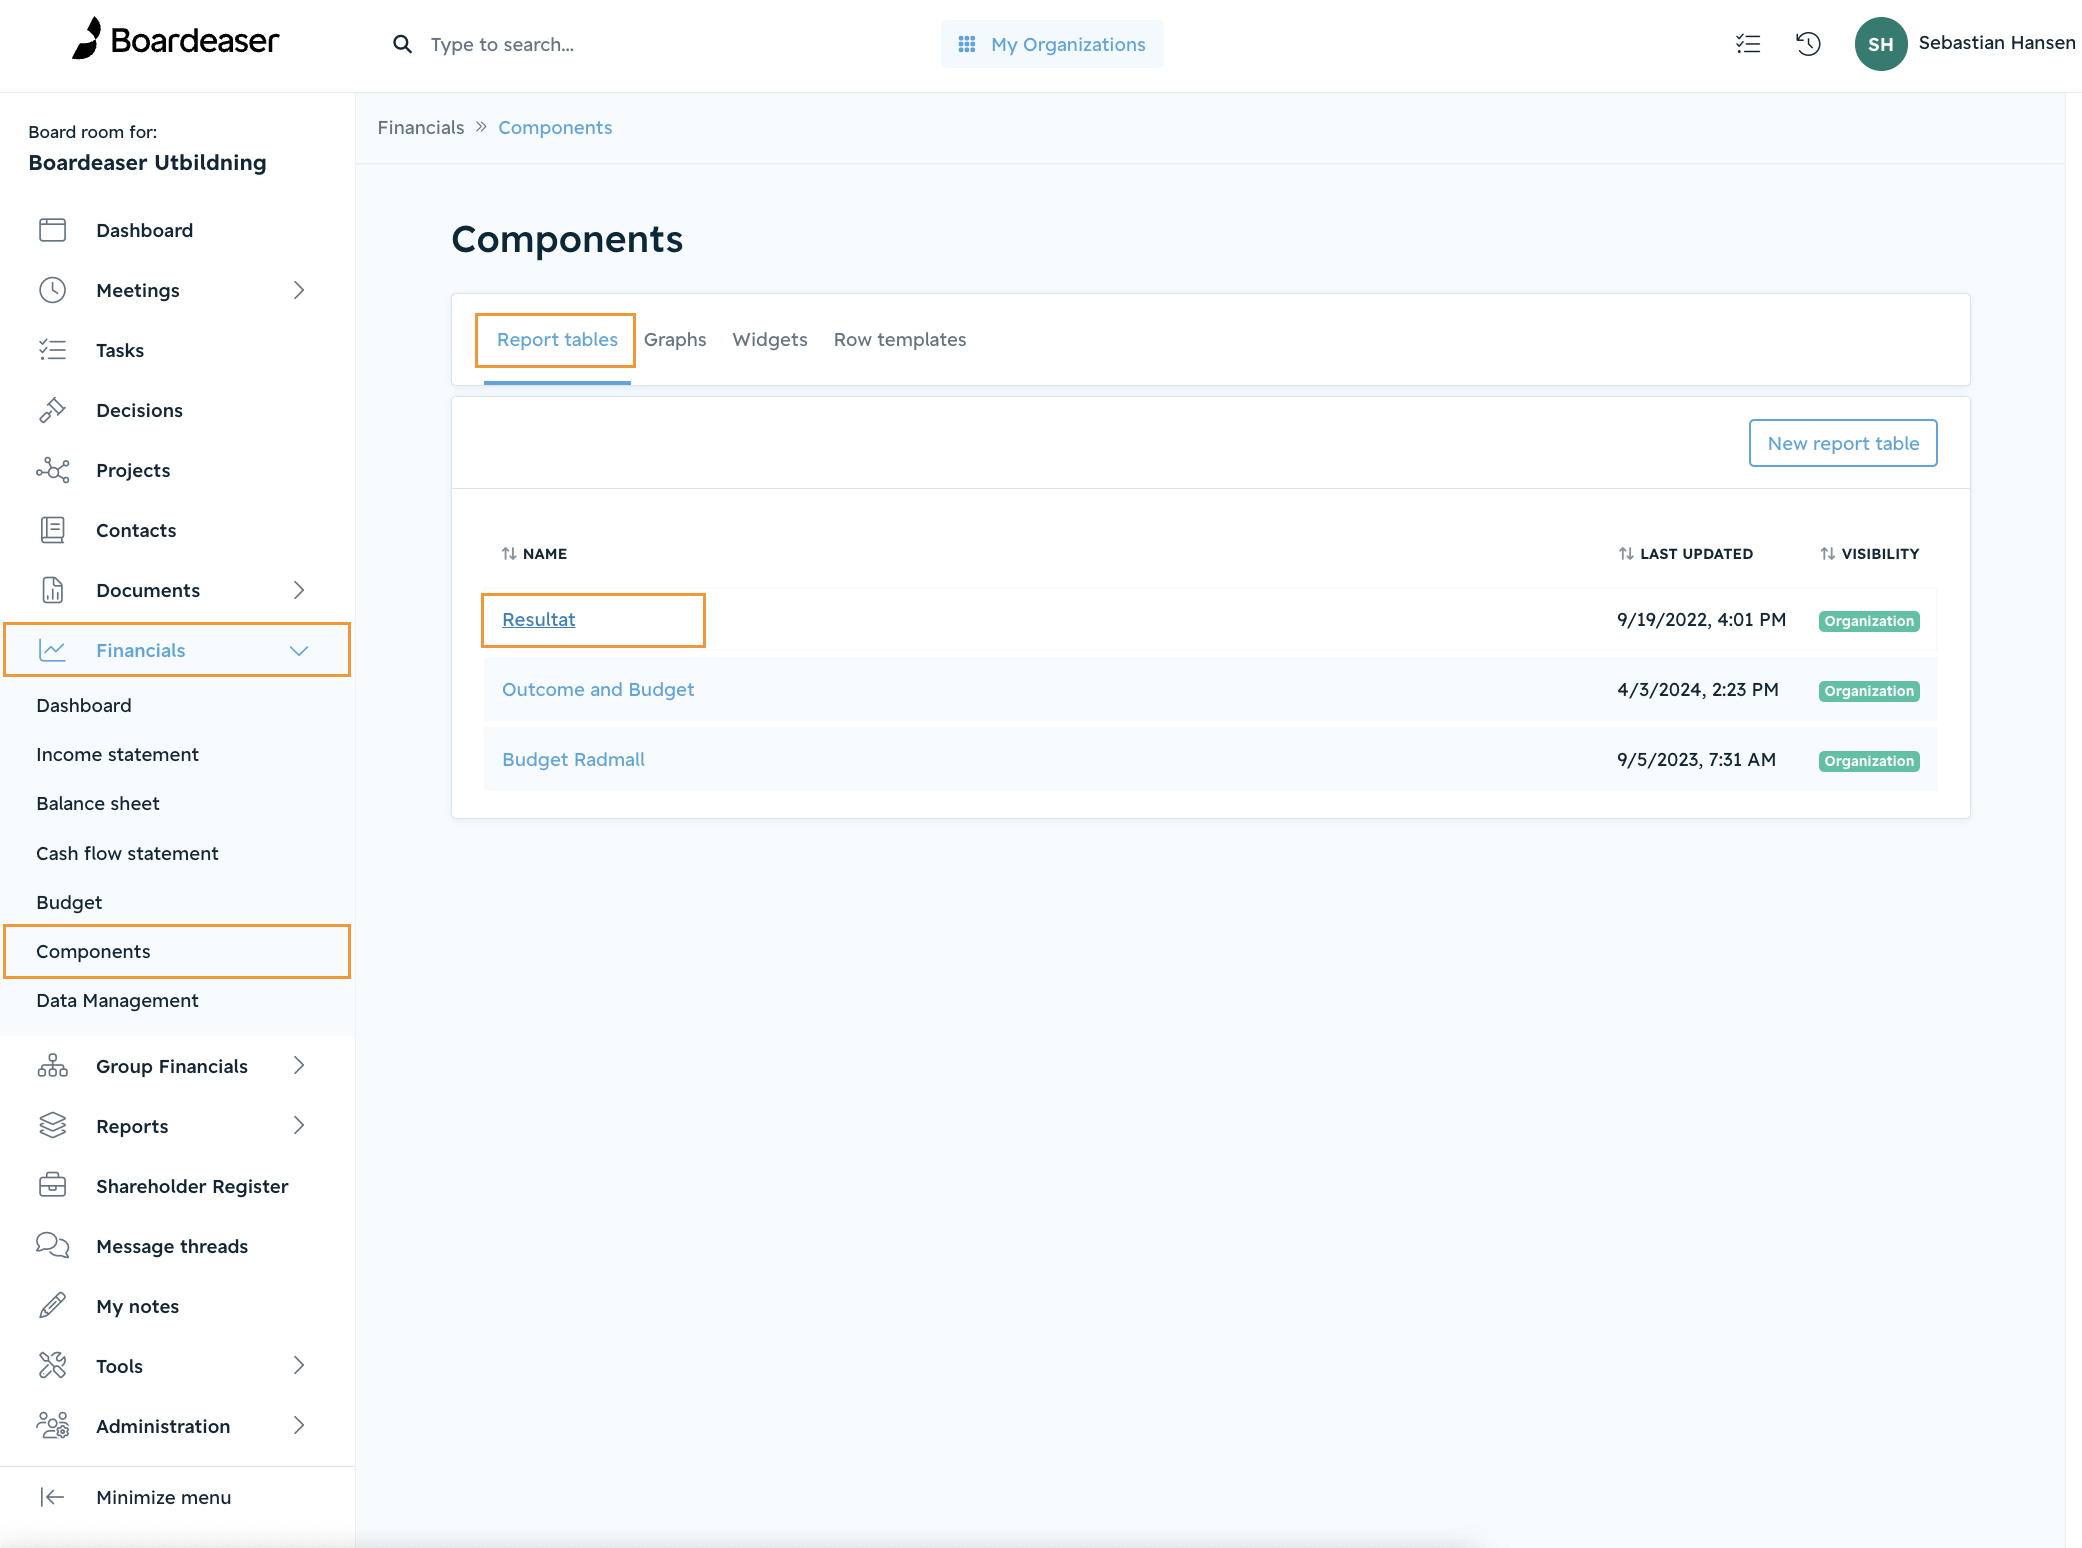Viewport: 2082px width, 1548px height.
Task: Click Organization badge in Budget Radmall row
Action: click(x=1868, y=761)
